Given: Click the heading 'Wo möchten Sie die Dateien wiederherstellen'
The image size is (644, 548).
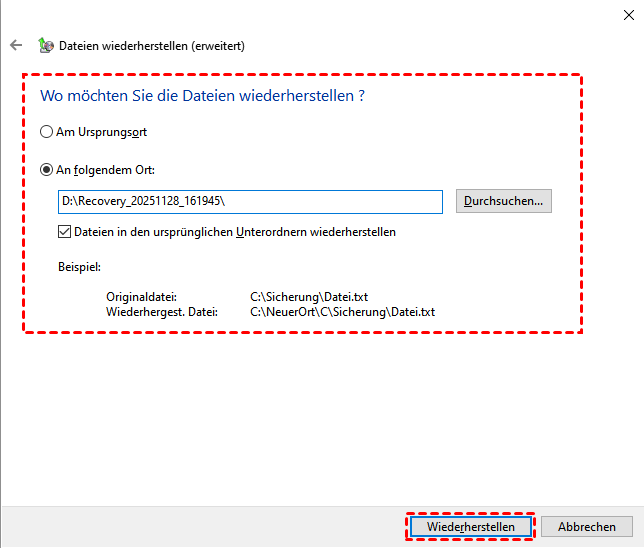Looking at the screenshot, I should (201, 96).
